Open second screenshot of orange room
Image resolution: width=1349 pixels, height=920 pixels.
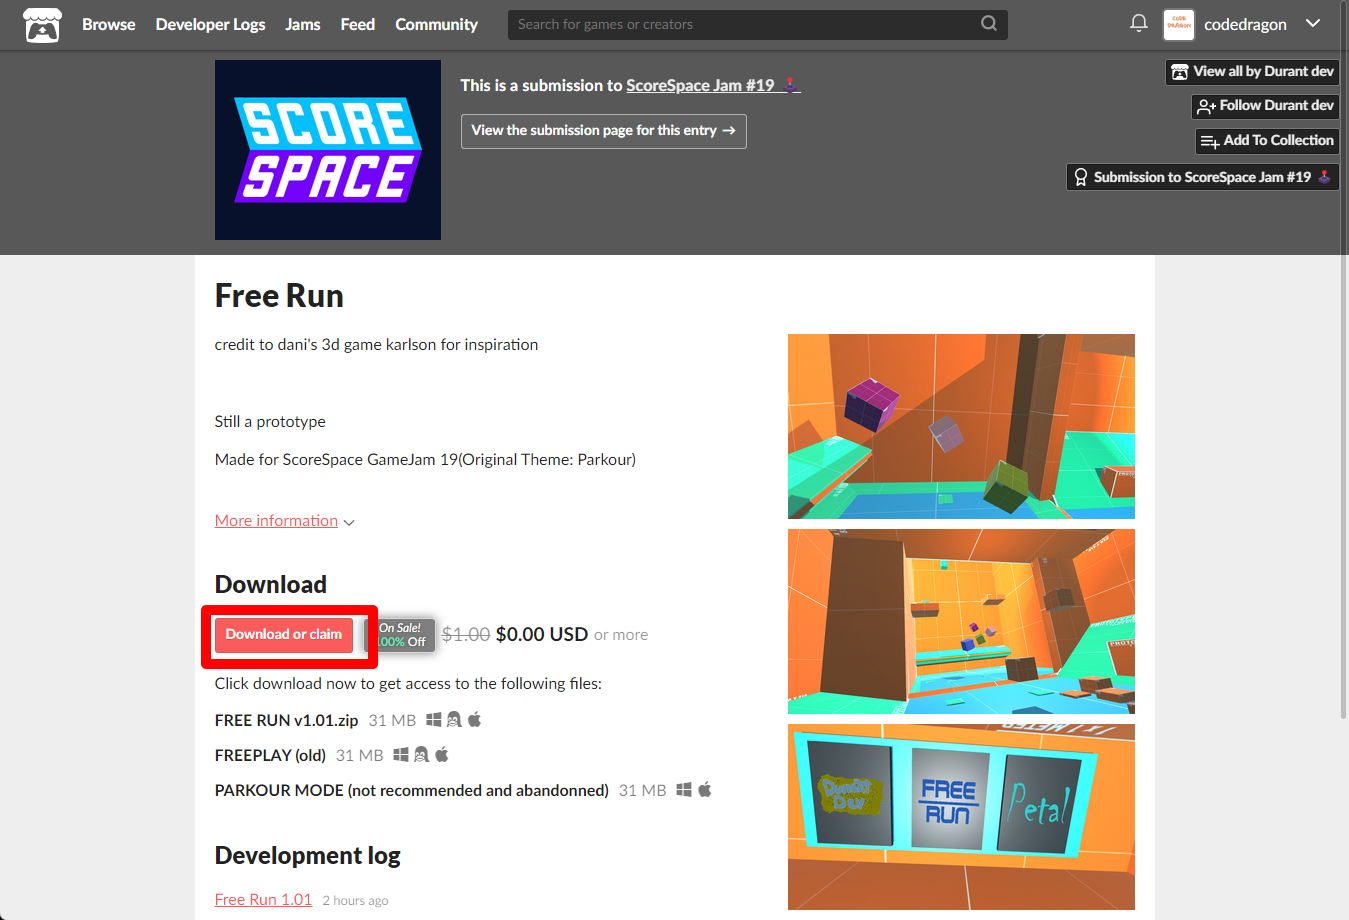tap(961, 621)
